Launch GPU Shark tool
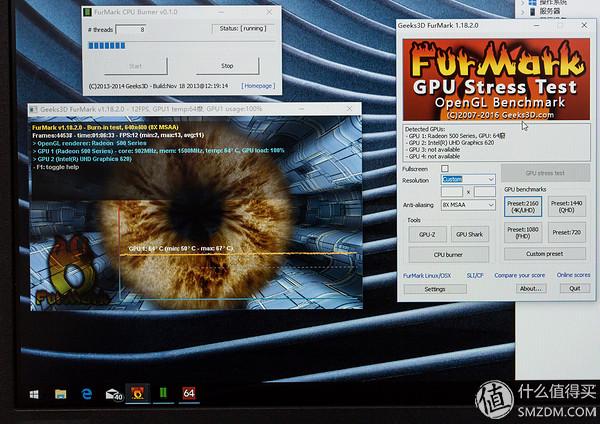Screen dimensions: 600x424 [470, 234]
